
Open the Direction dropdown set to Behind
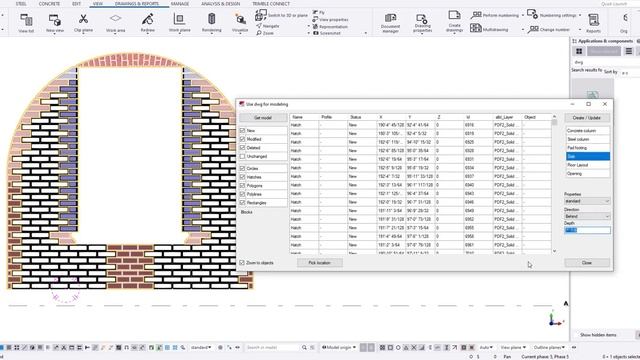pos(587,216)
